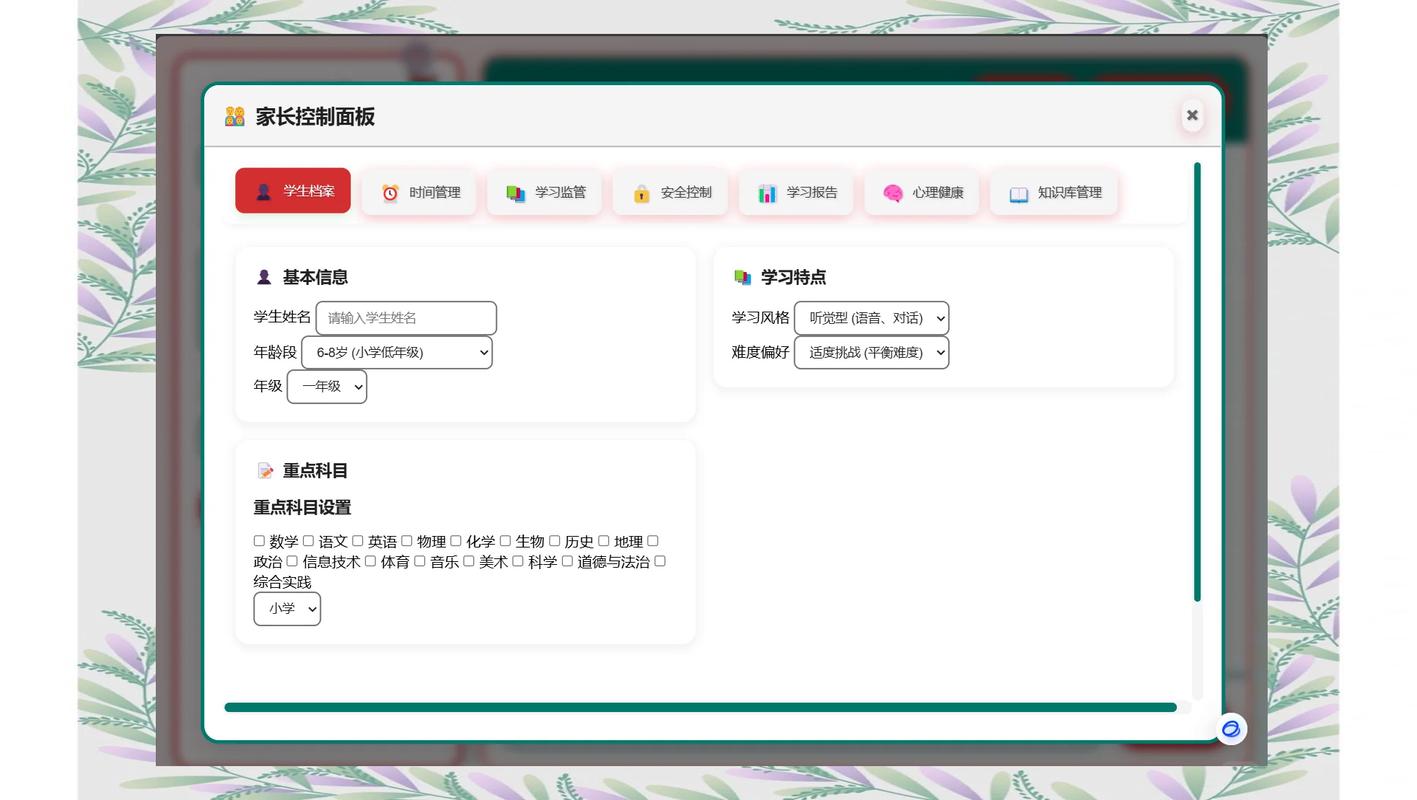Click the blue swirl floating icon
This screenshot has height=800, width=1417.
1231,729
